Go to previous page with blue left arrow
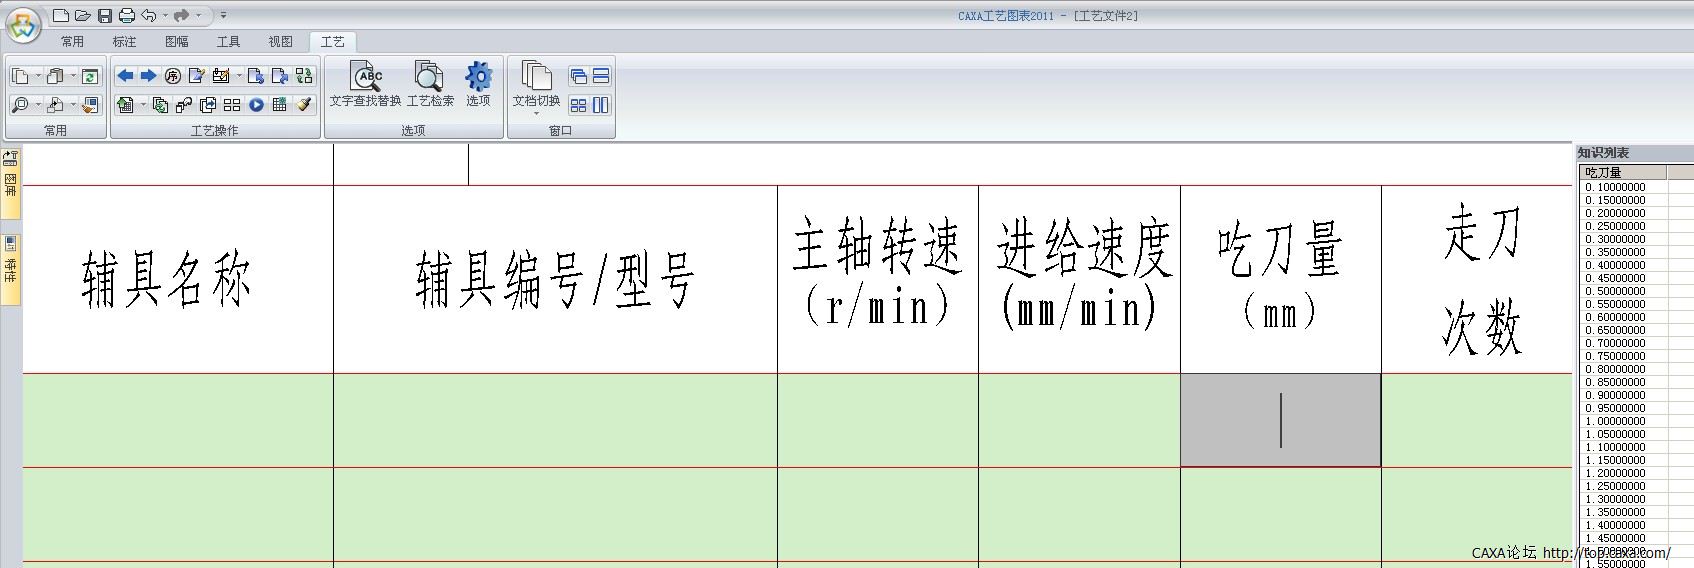The image size is (1694, 568). (x=125, y=76)
